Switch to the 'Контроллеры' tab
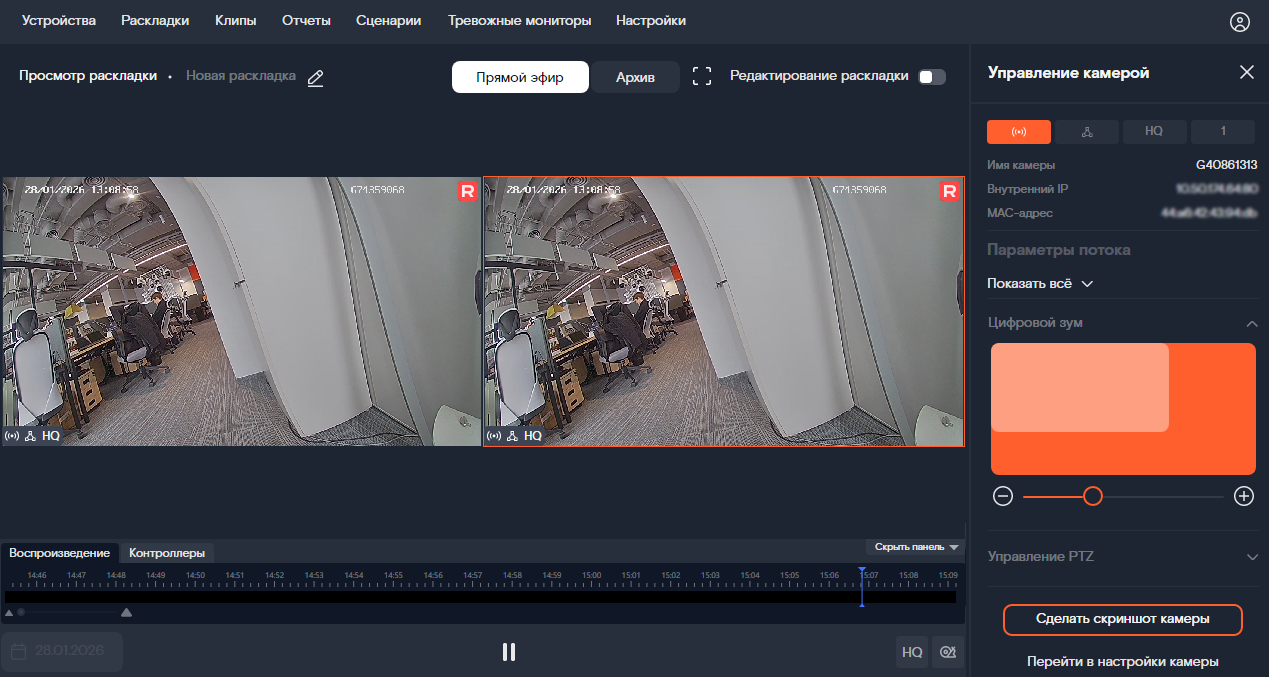Viewport: 1269px width, 677px height. tap(167, 553)
